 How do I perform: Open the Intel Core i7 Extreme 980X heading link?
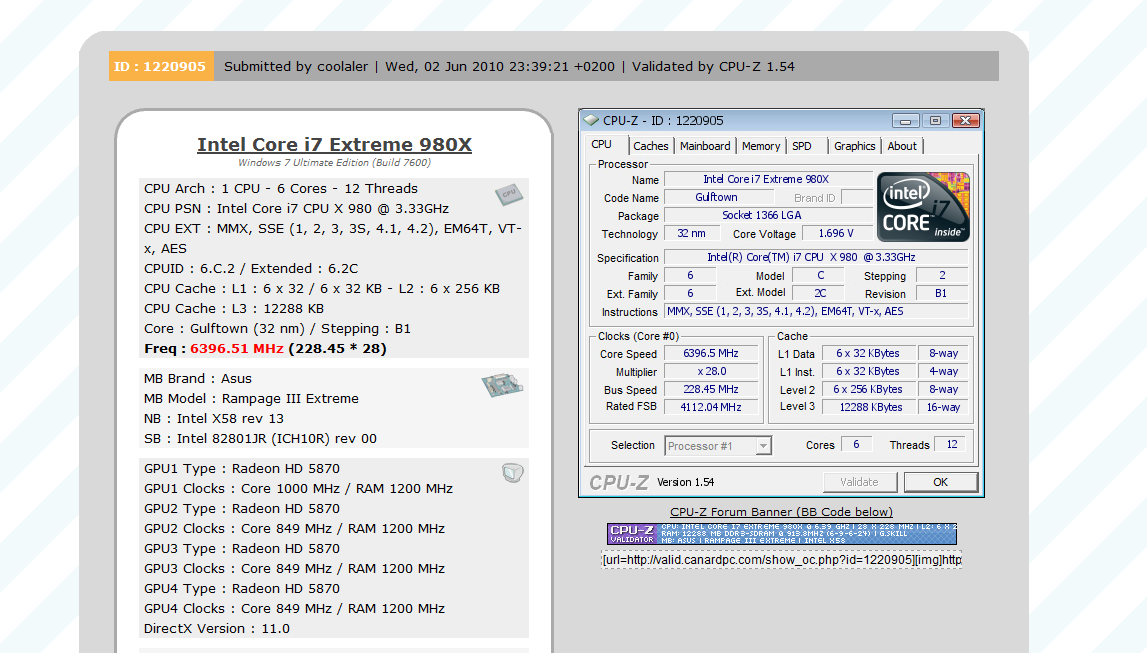(334, 145)
